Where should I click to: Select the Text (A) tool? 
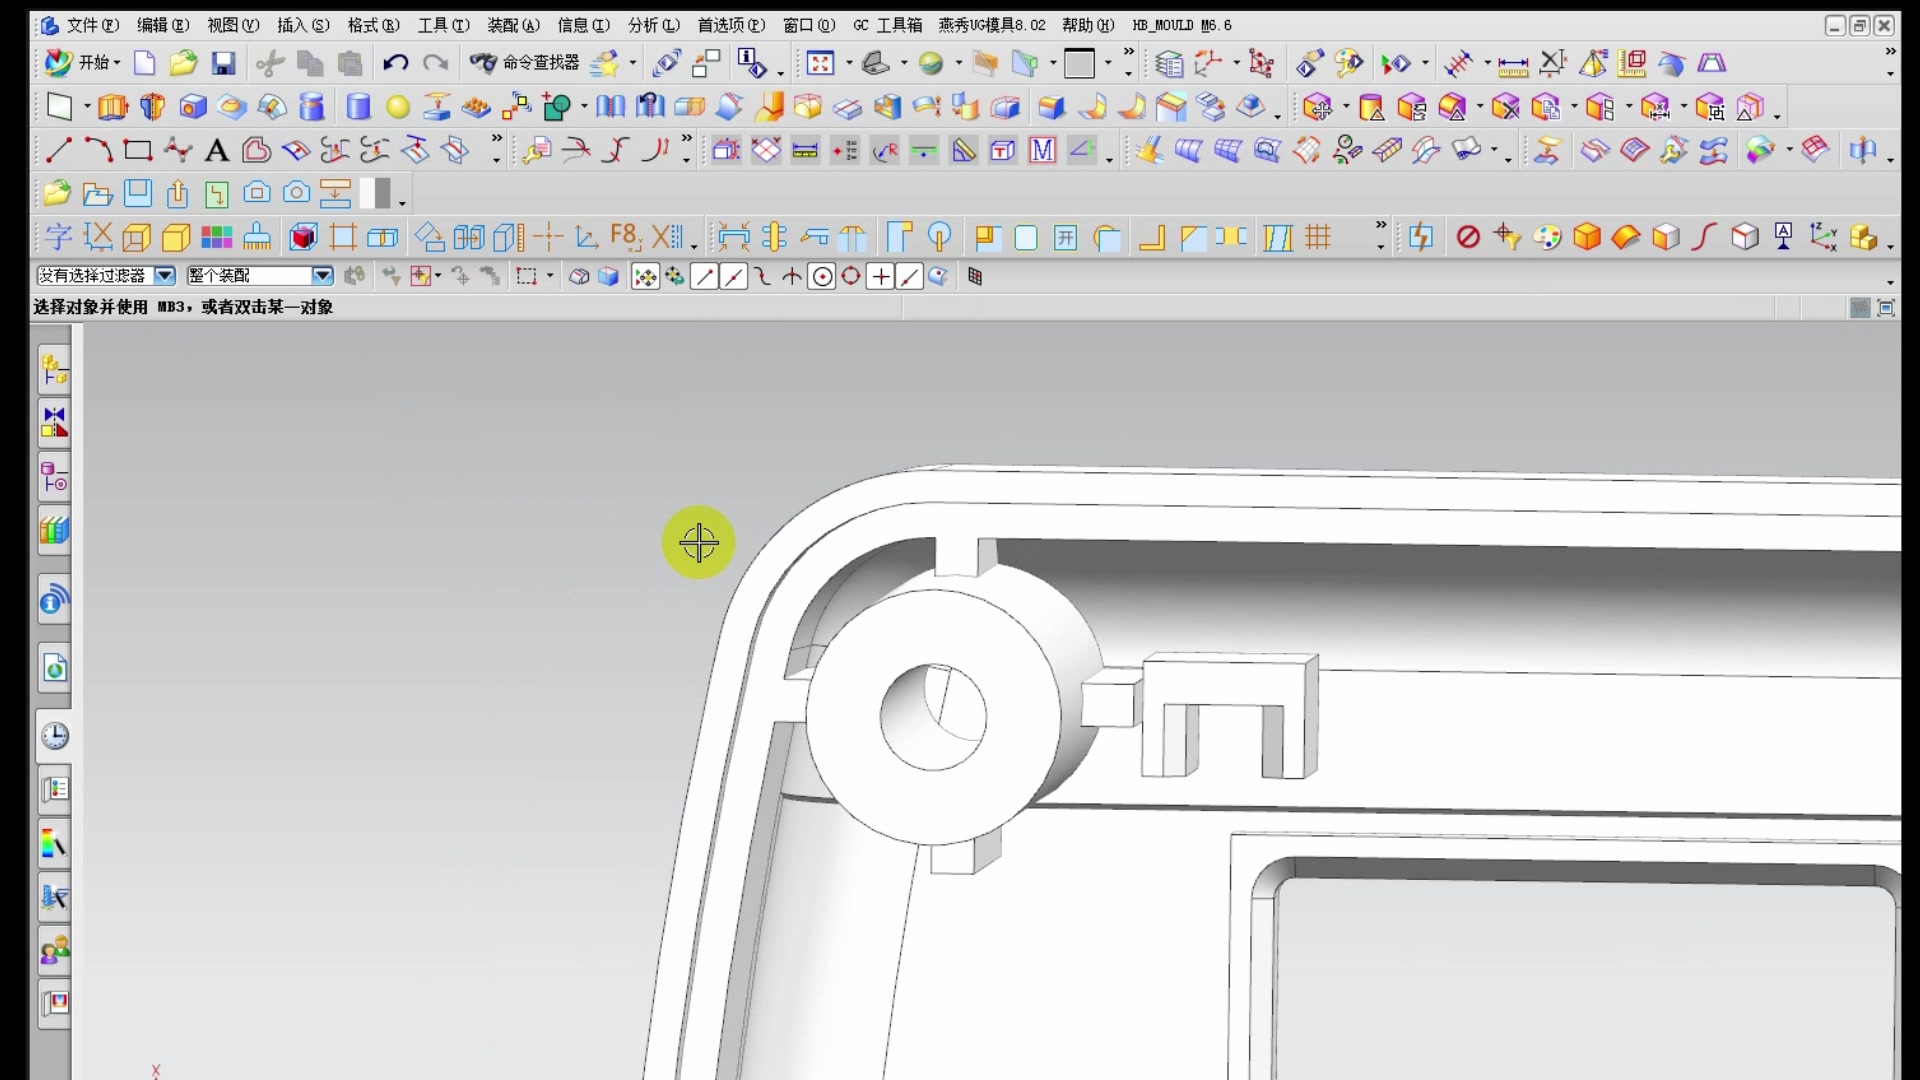[216, 151]
